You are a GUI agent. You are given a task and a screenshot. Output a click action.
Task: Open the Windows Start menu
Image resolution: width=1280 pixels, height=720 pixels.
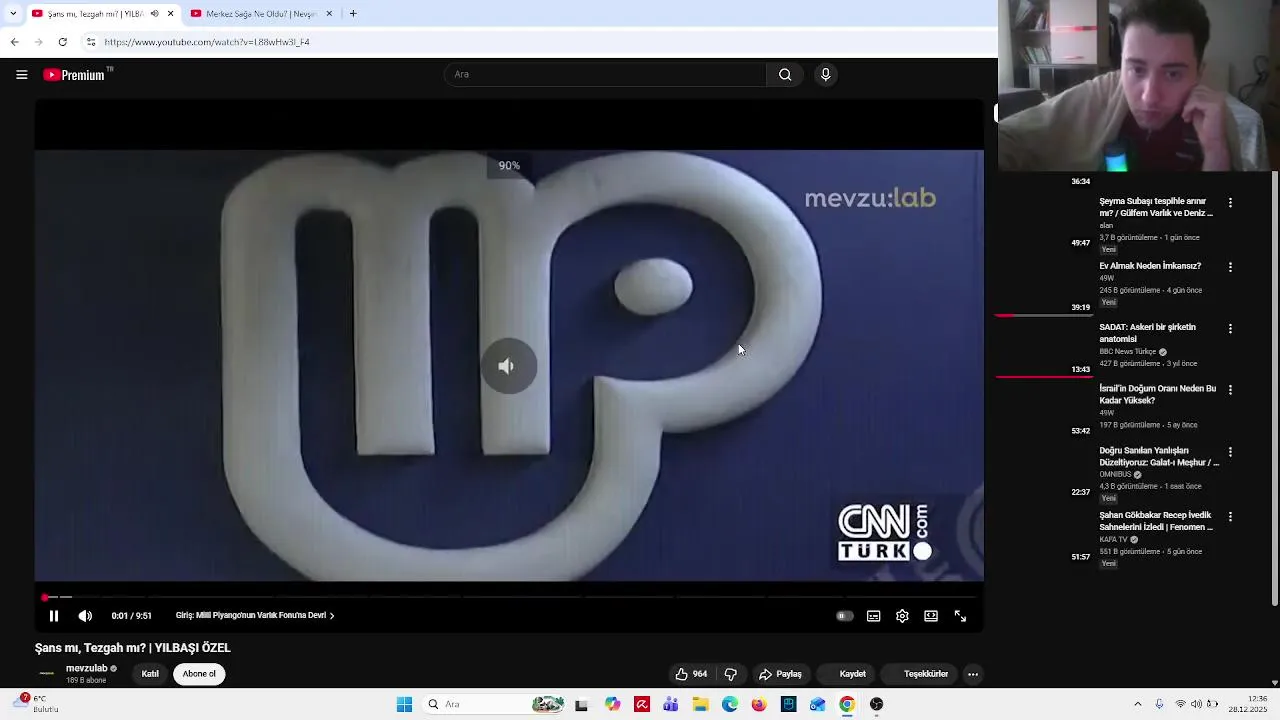404,704
